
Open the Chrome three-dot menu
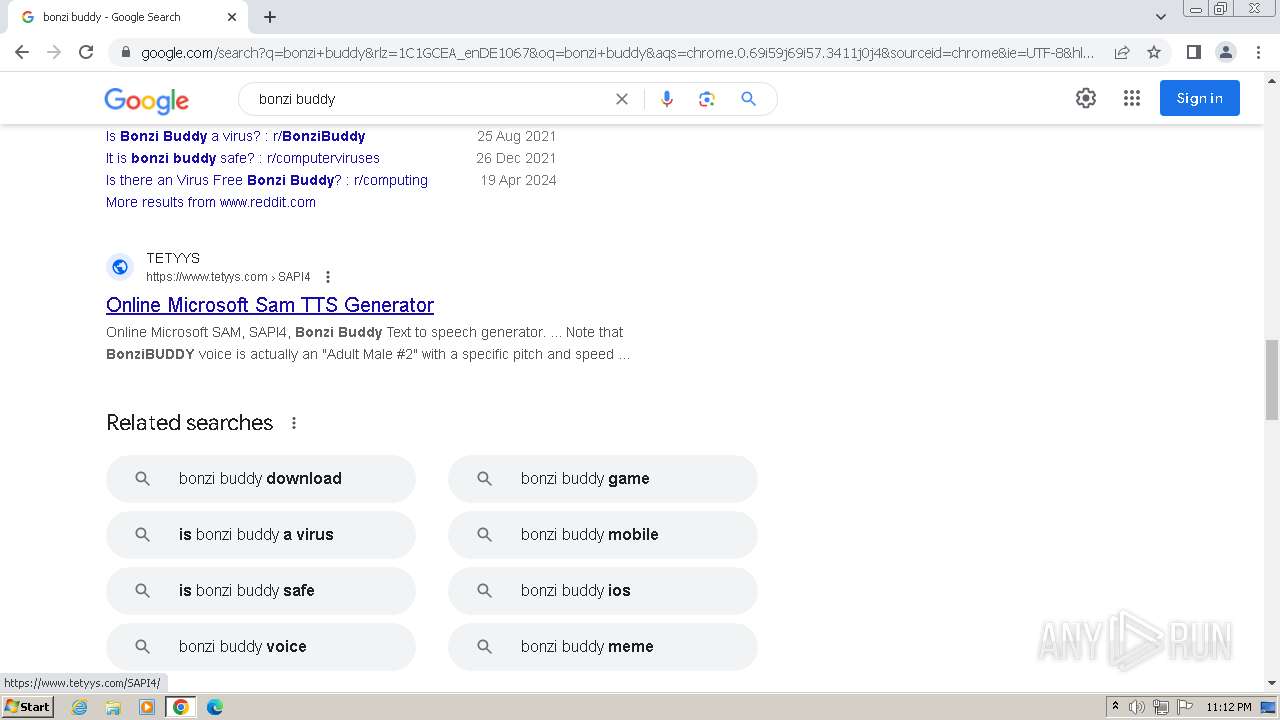point(1258,52)
